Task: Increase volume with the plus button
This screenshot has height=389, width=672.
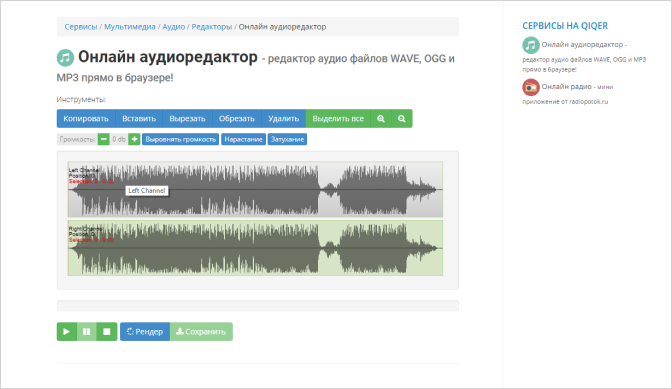Action: [x=134, y=139]
